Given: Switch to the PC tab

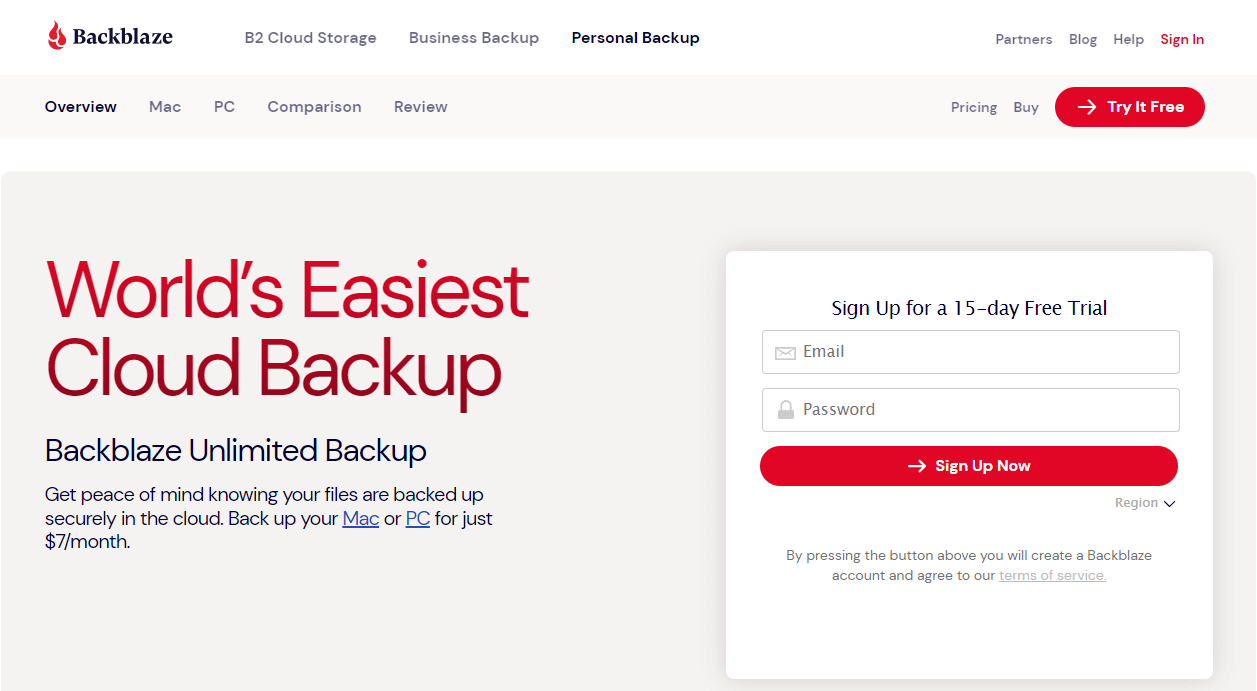Looking at the screenshot, I should 224,107.
